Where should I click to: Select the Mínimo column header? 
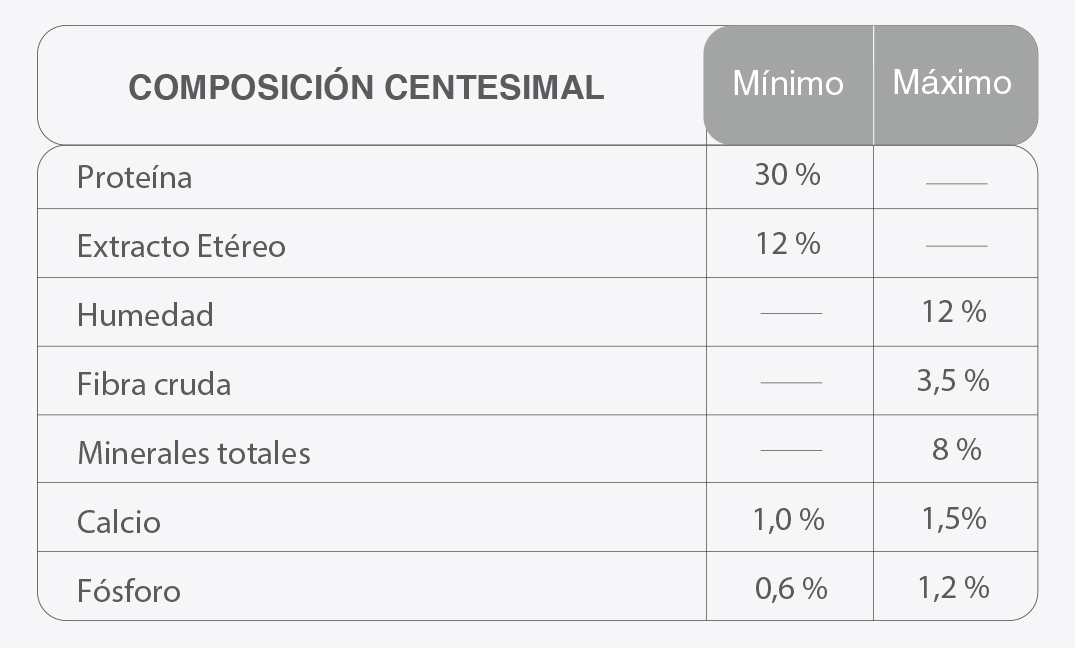pos(788,83)
